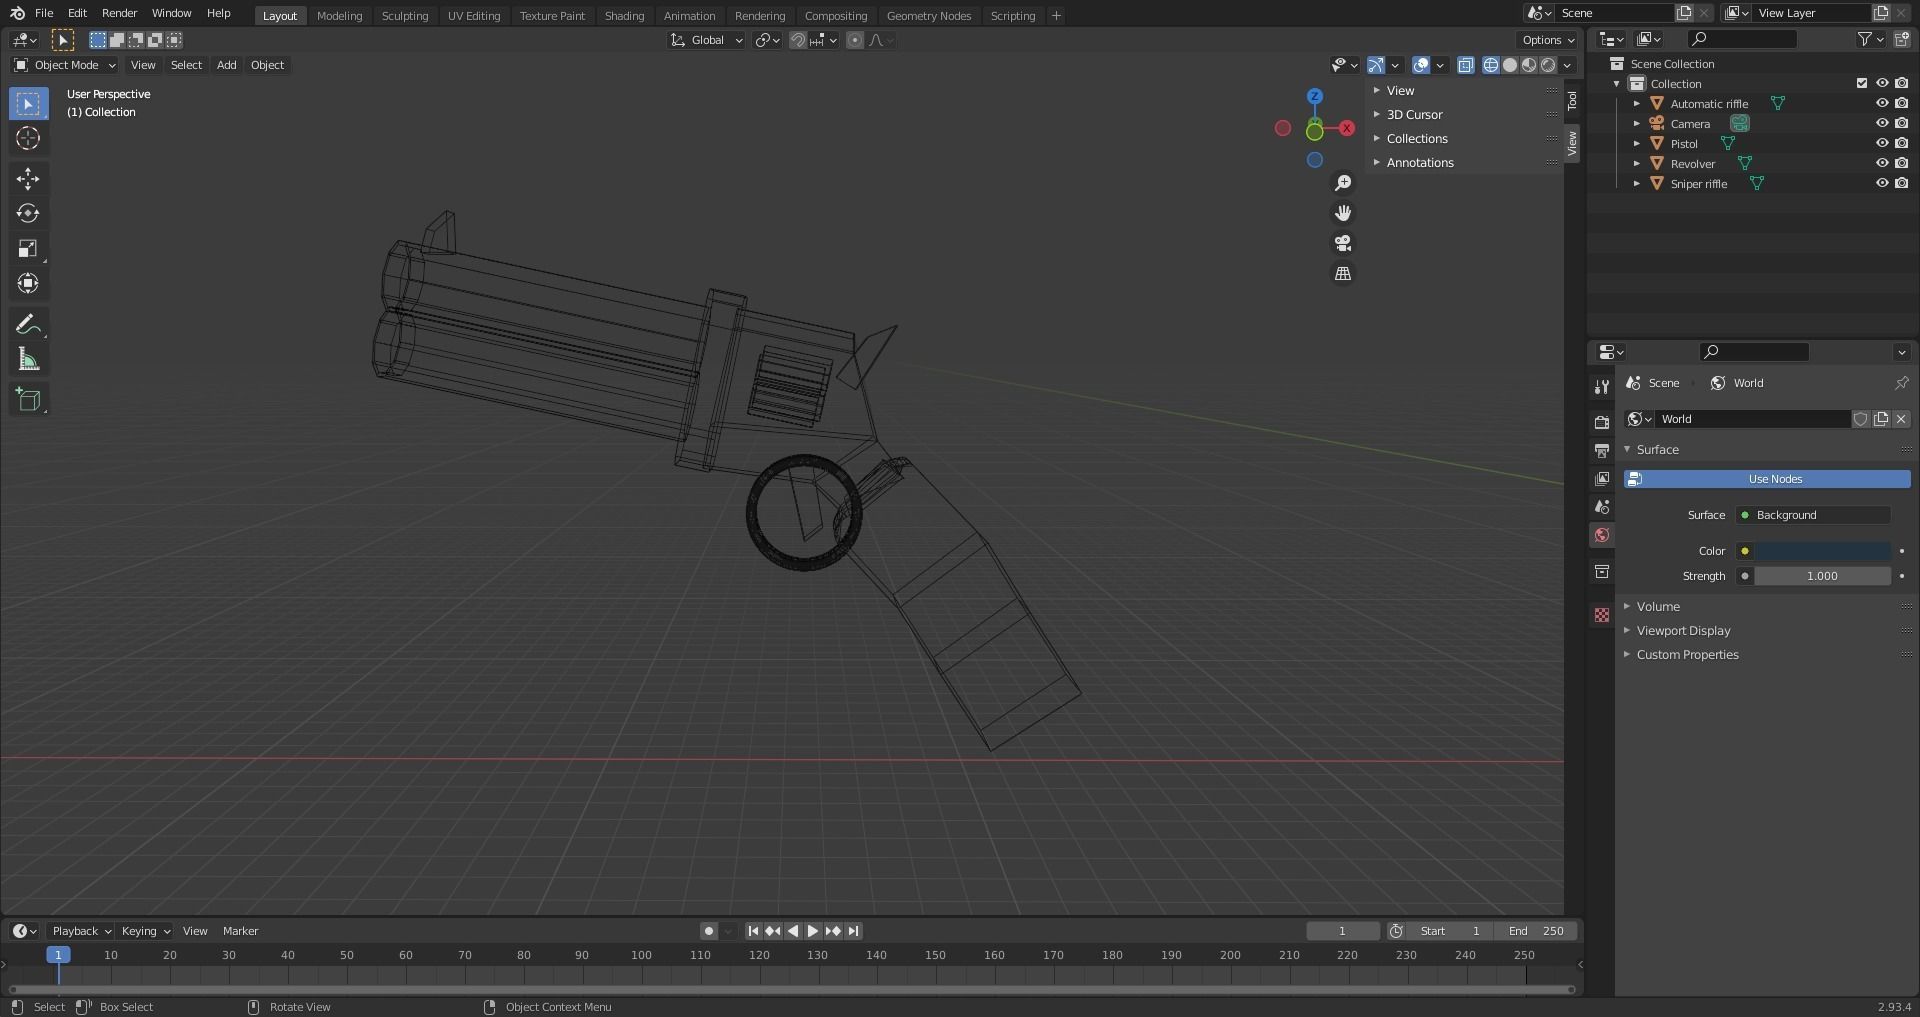Open the Tool properties tab icon

click(x=1601, y=387)
